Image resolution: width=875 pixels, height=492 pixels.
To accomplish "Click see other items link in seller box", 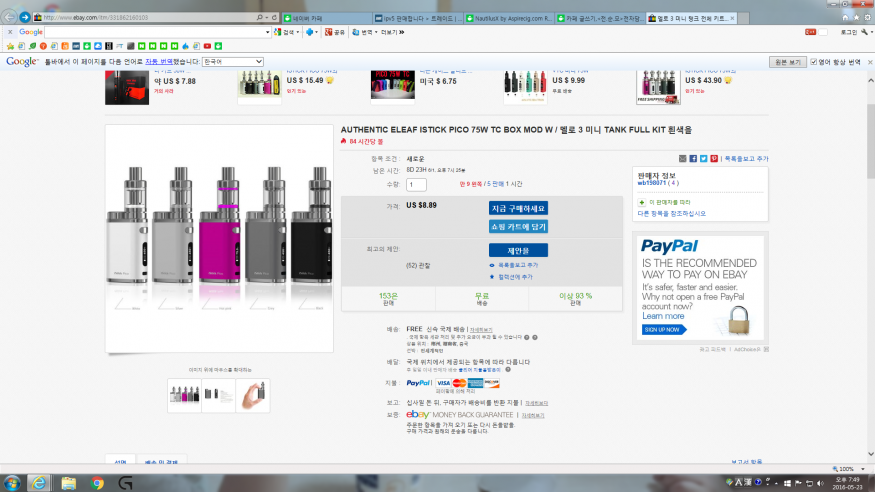I will point(671,214).
